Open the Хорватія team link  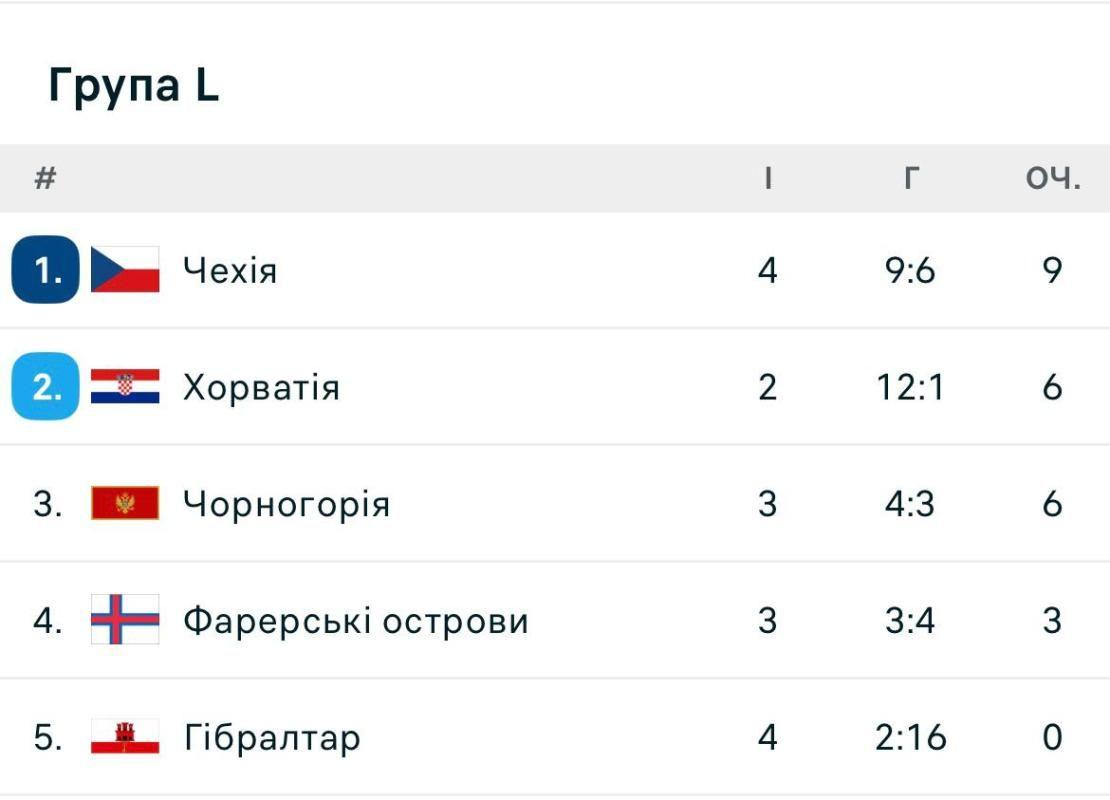261,387
